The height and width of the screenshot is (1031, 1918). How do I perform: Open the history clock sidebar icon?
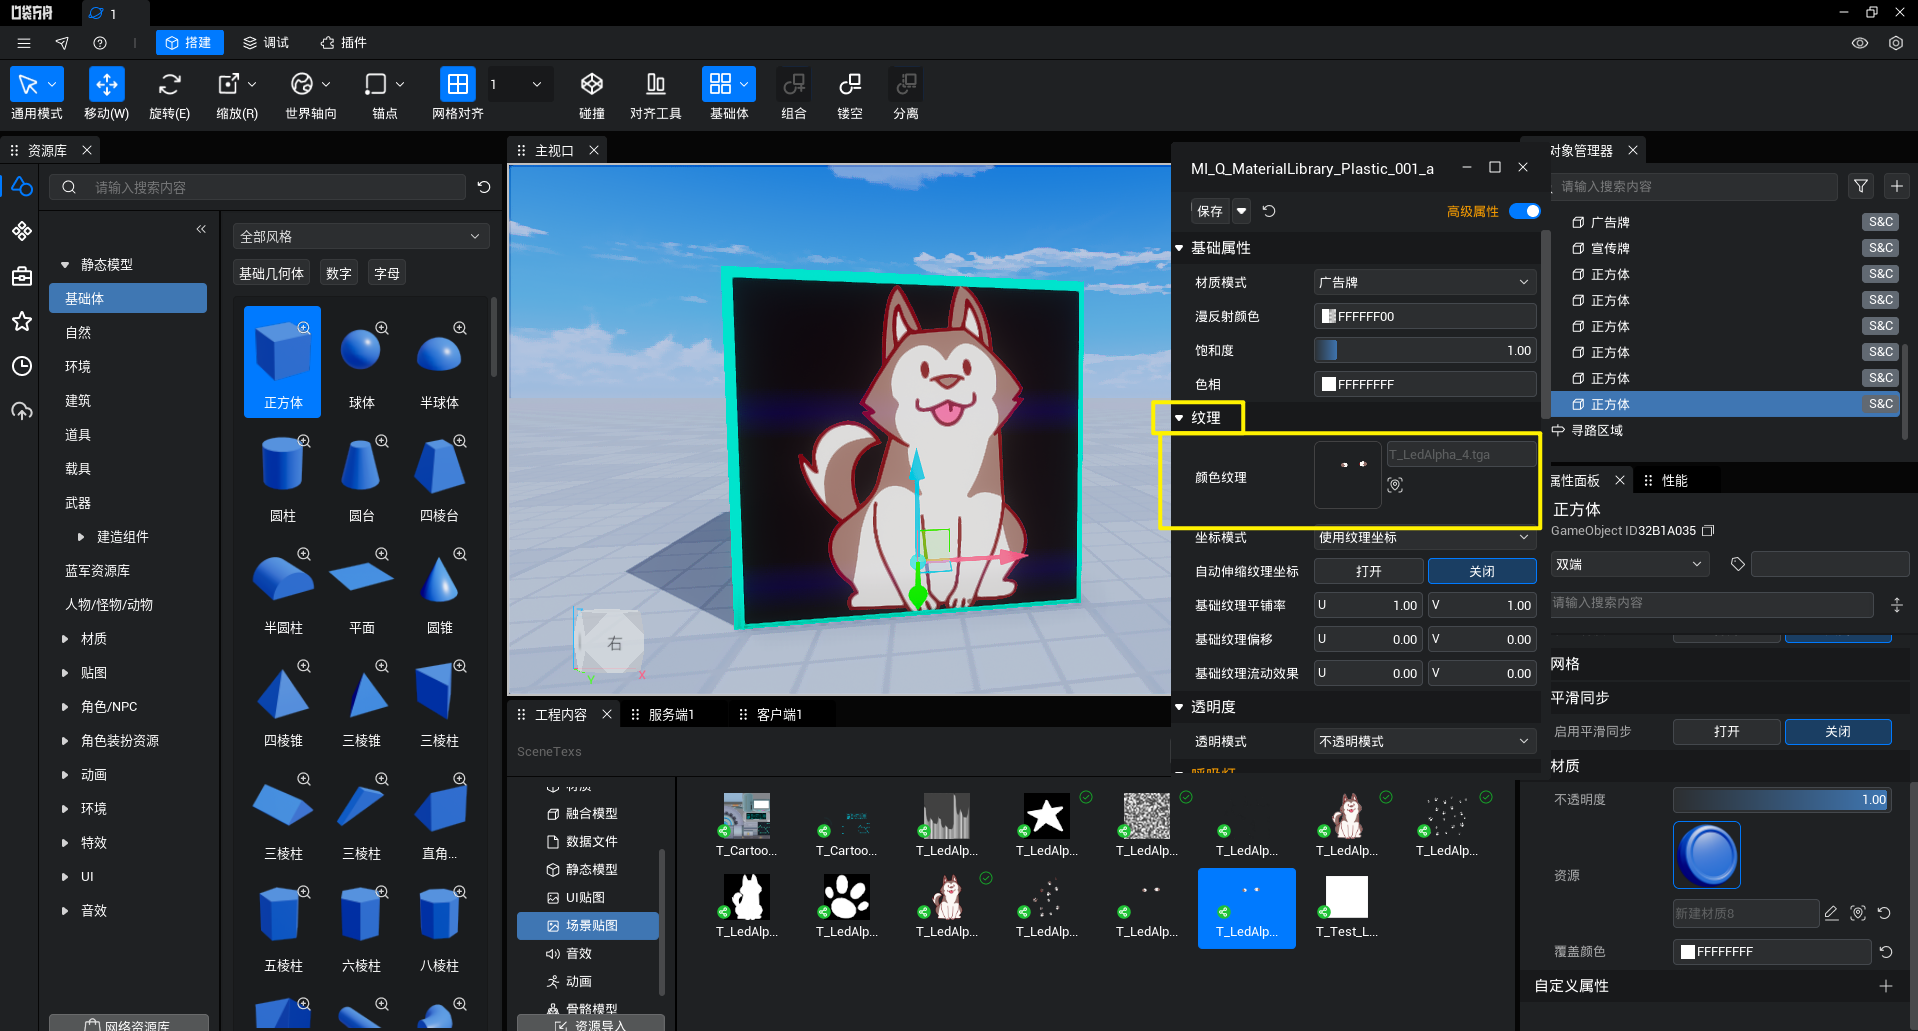click(x=22, y=366)
